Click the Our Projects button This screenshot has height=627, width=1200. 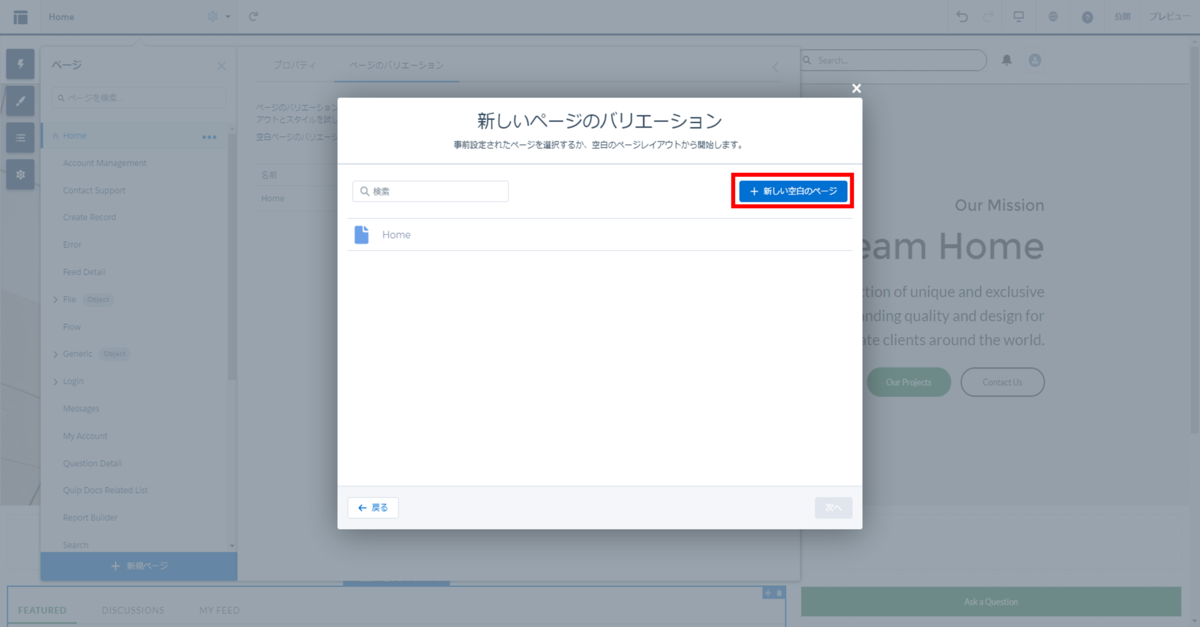(x=908, y=382)
